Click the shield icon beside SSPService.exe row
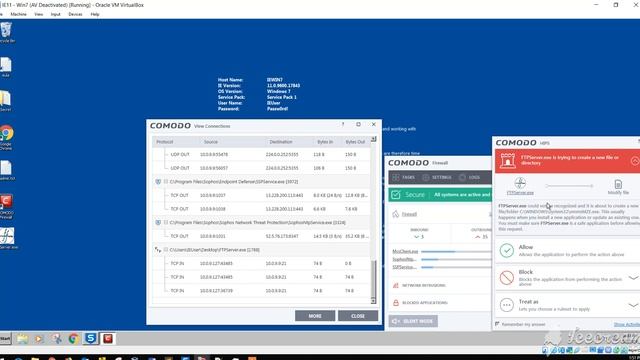The image size is (640, 360). (x=158, y=182)
